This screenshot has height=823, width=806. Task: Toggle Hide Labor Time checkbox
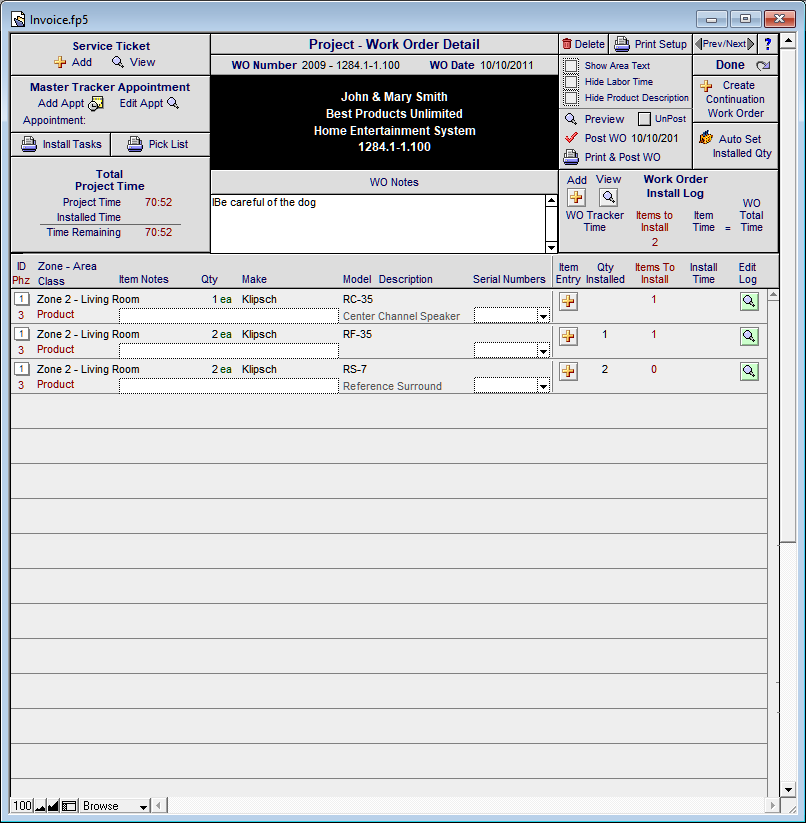[571, 82]
